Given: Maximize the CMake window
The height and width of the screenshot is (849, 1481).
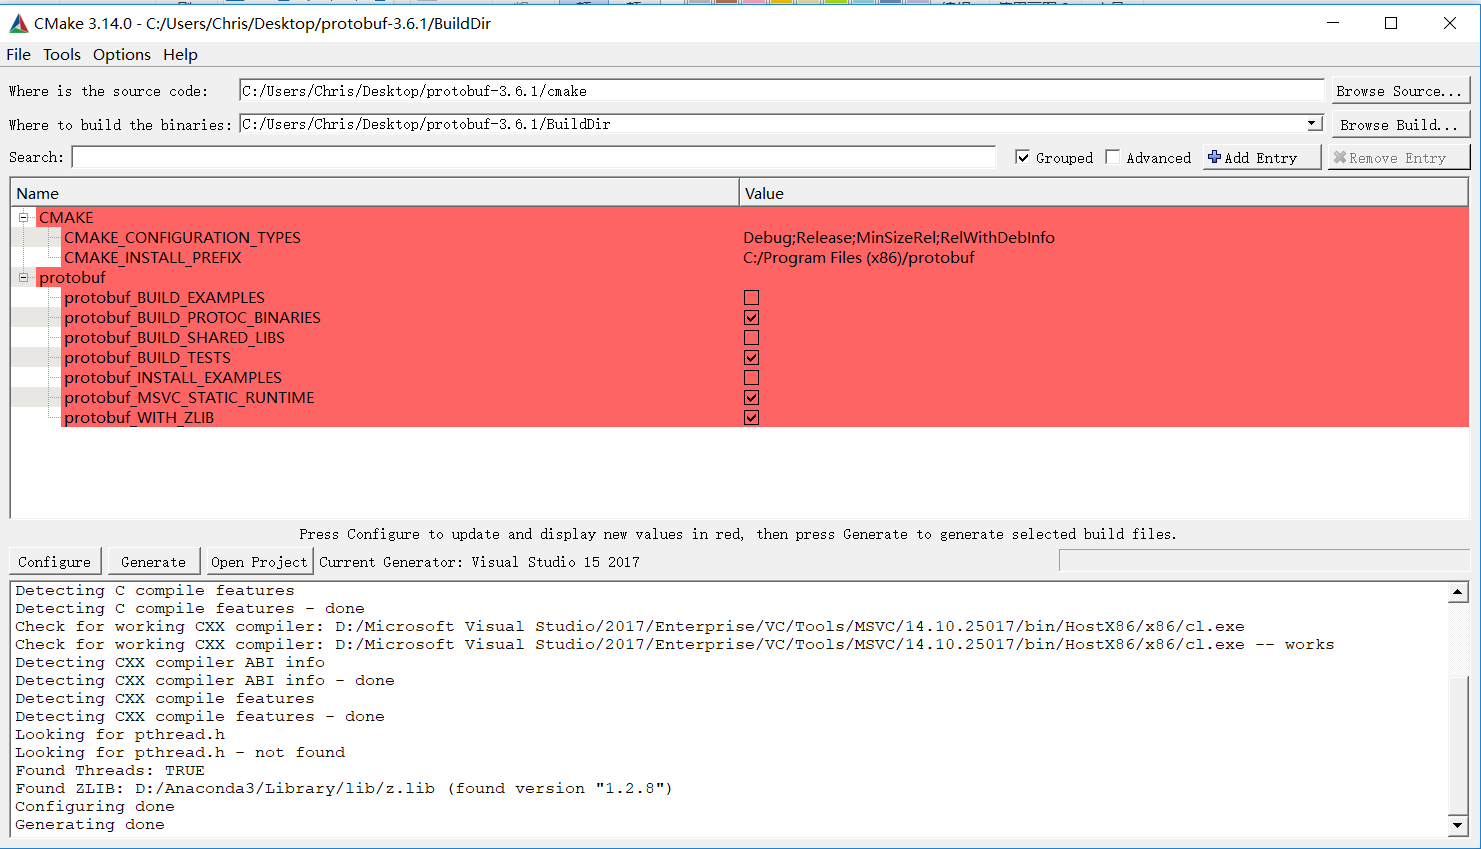Looking at the screenshot, I should tap(1391, 23).
